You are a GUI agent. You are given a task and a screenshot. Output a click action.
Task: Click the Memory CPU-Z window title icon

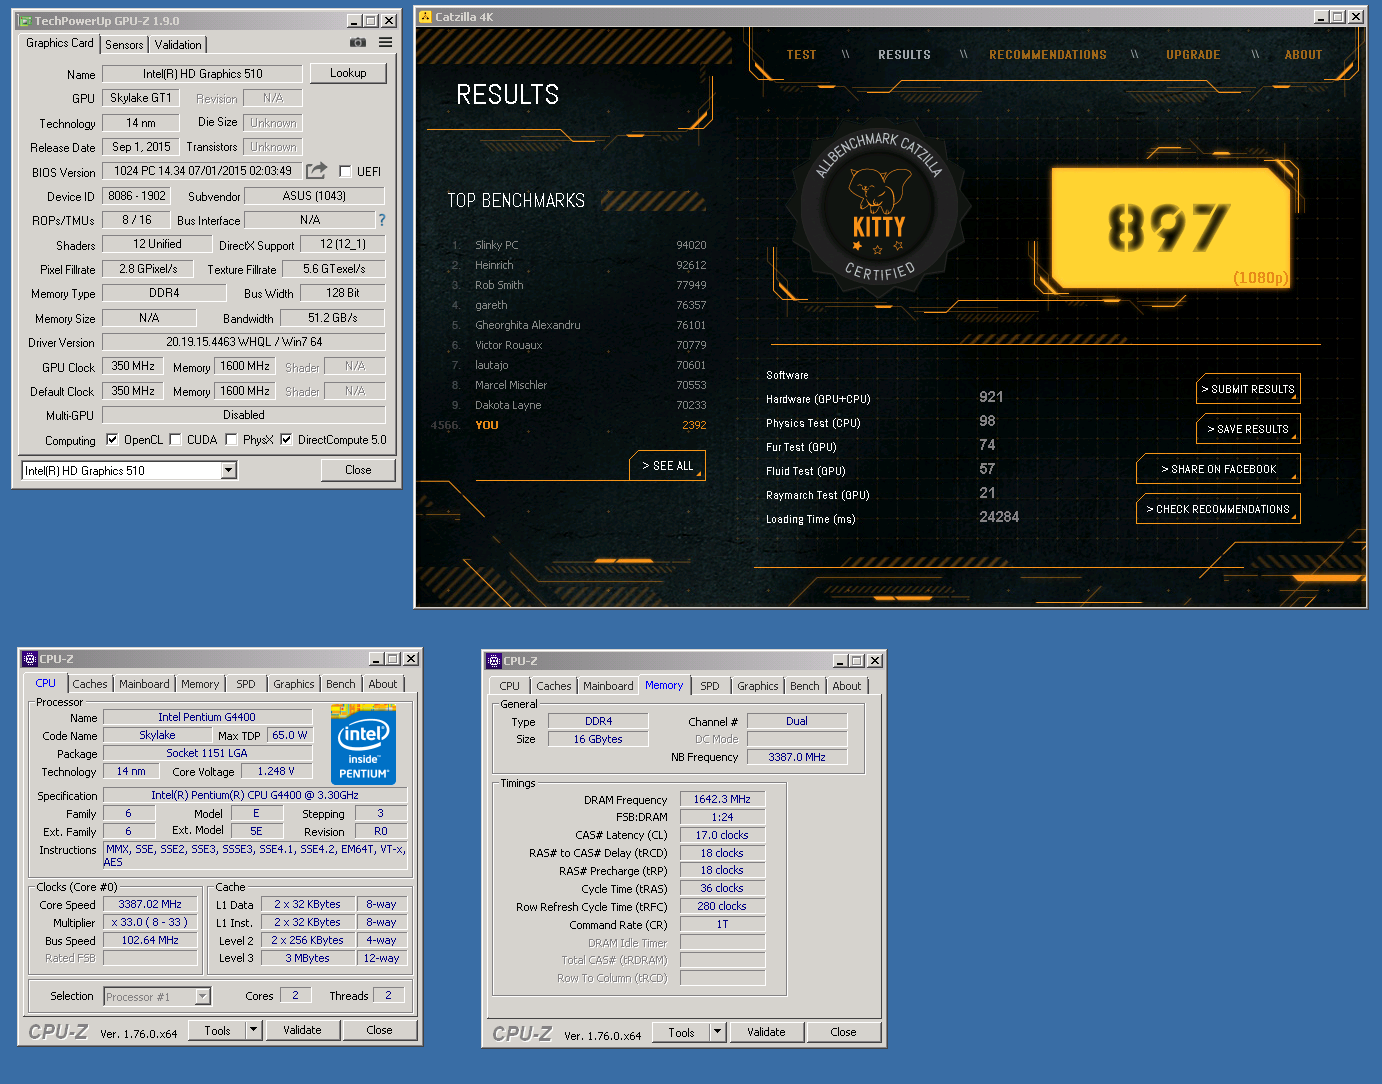coord(494,661)
